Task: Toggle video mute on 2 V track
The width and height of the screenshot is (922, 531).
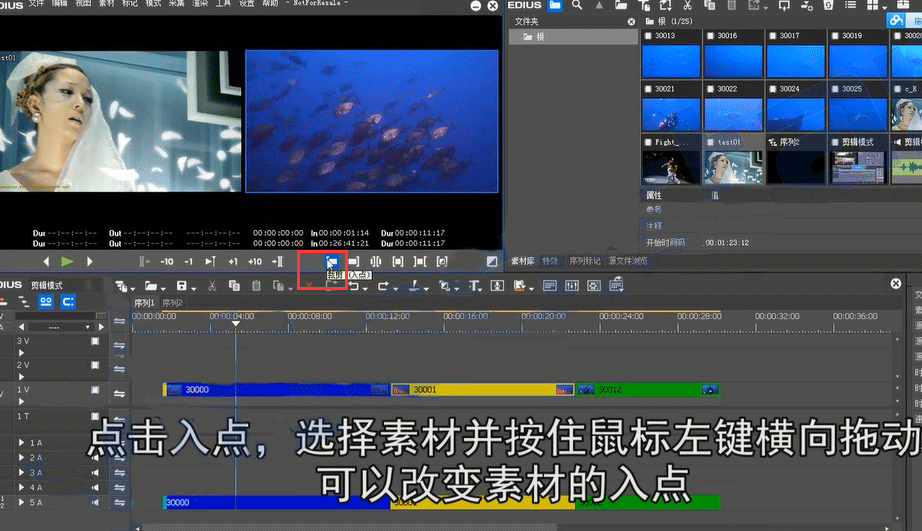Action: (x=95, y=365)
